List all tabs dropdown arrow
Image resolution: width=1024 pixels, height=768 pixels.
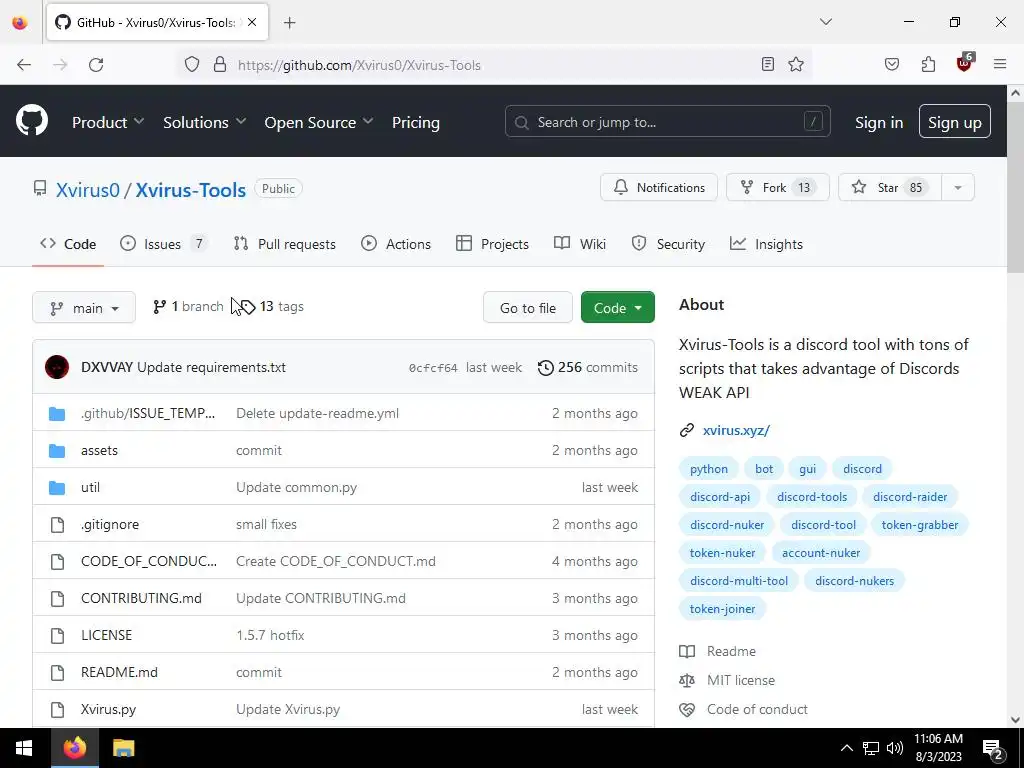(825, 22)
